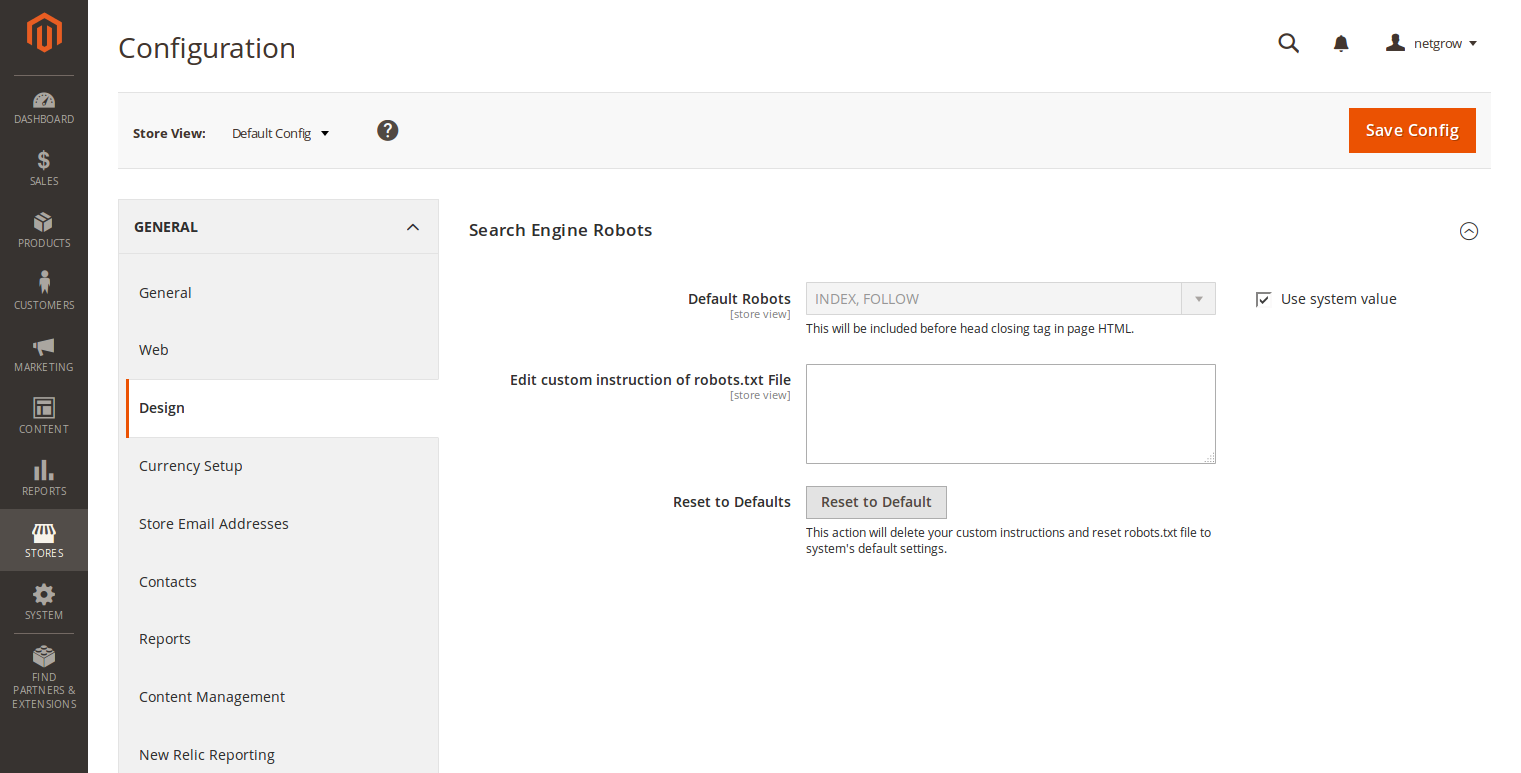This screenshot has height=773, width=1521.
Task: Open the netgrow user account dropdown
Action: pos(1432,43)
